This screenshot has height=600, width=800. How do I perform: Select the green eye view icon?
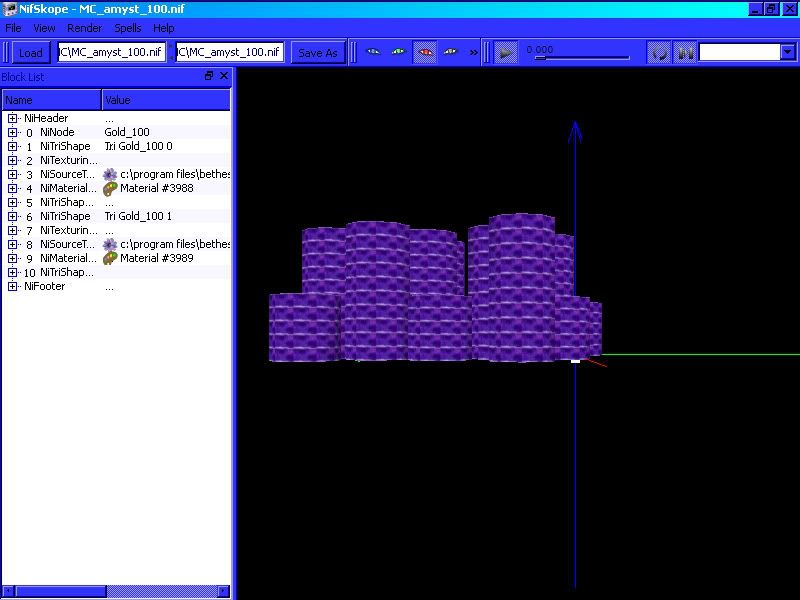pyautogui.click(x=398, y=52)
